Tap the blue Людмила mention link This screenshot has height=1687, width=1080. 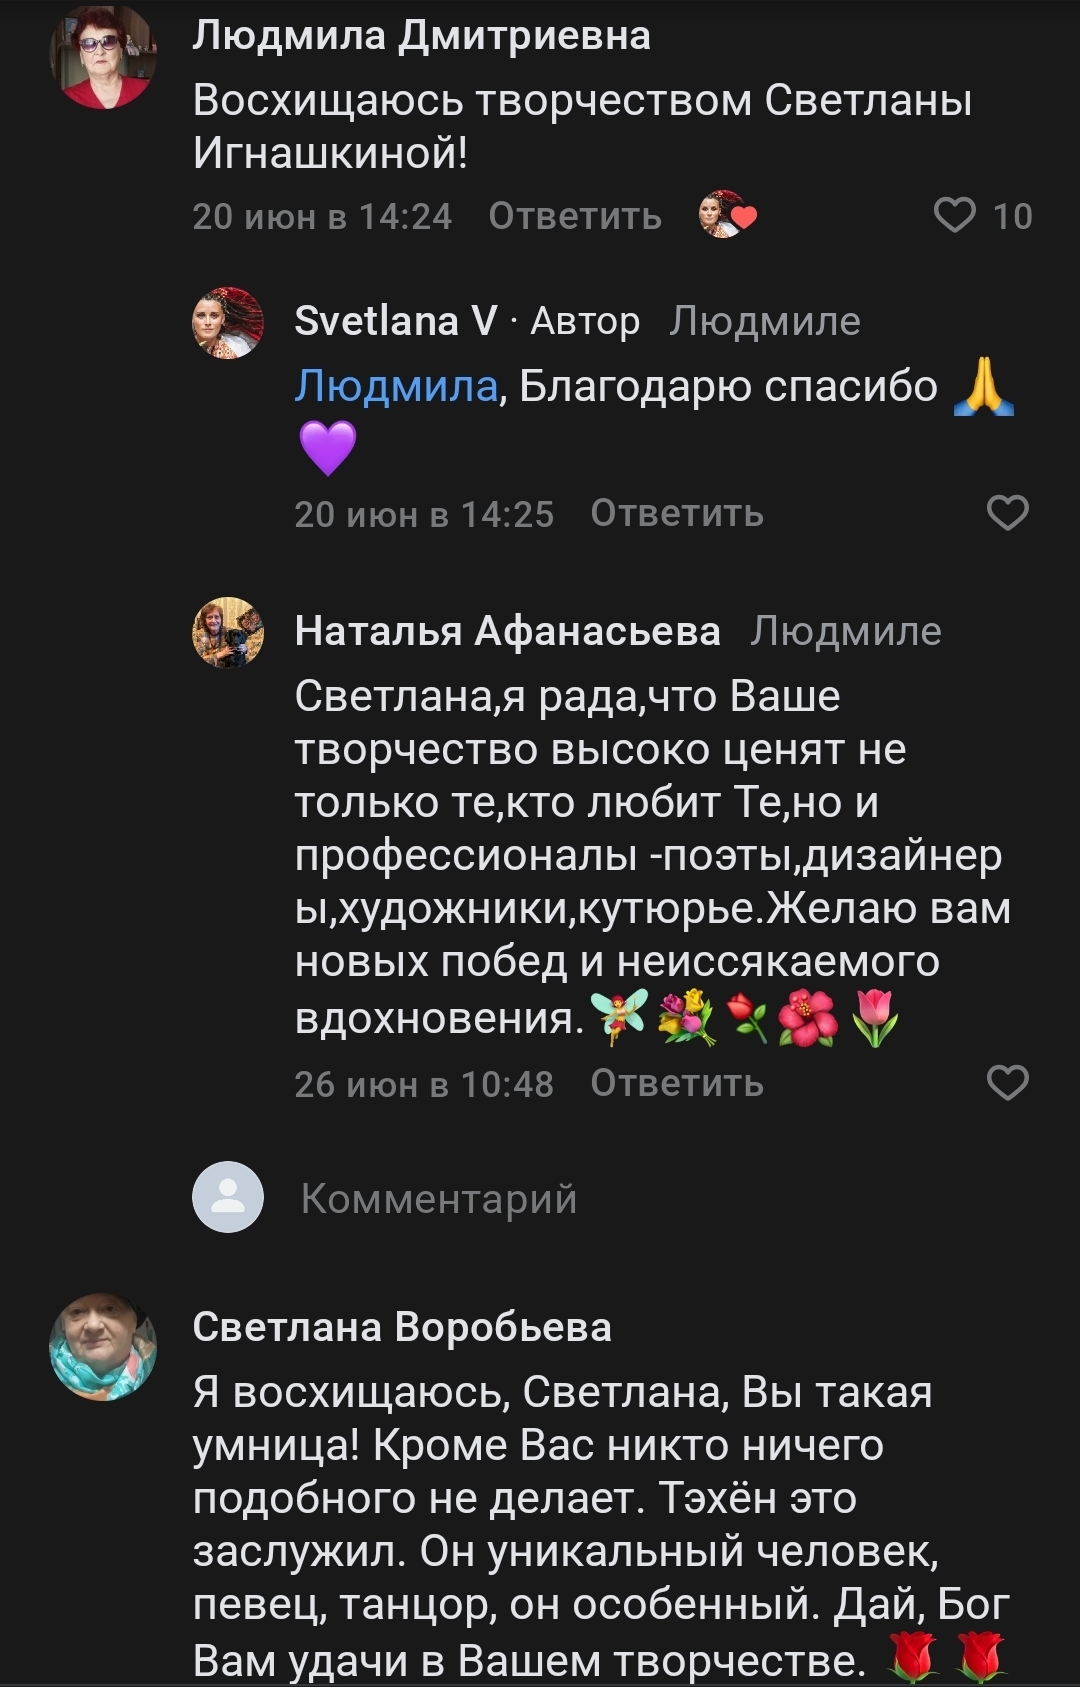click(x=396, y=387)
